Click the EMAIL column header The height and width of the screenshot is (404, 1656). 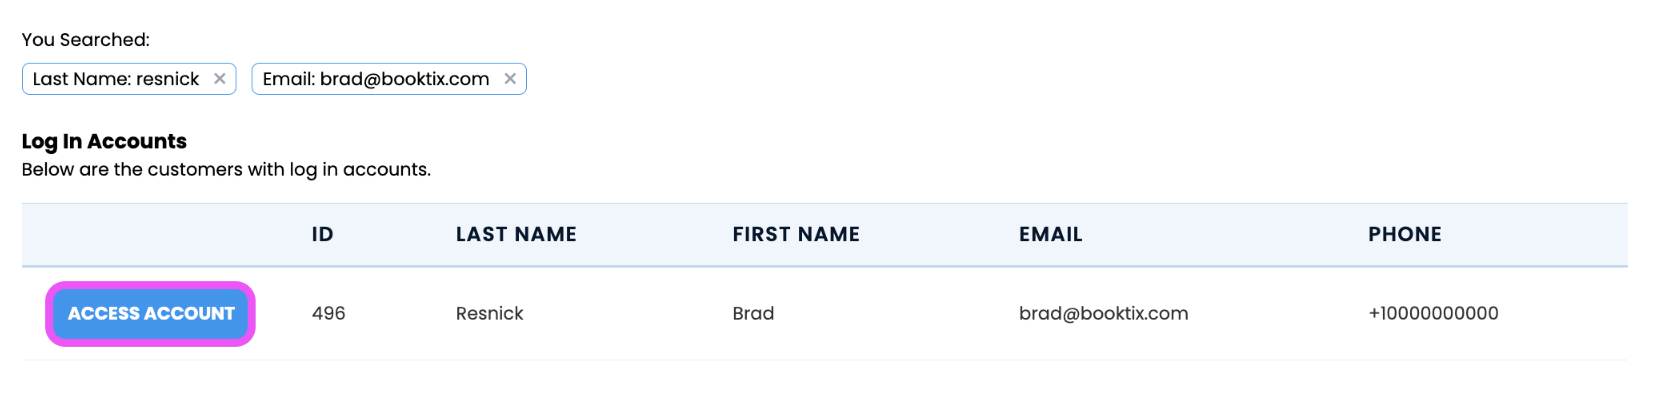(x=1050, y=235)
